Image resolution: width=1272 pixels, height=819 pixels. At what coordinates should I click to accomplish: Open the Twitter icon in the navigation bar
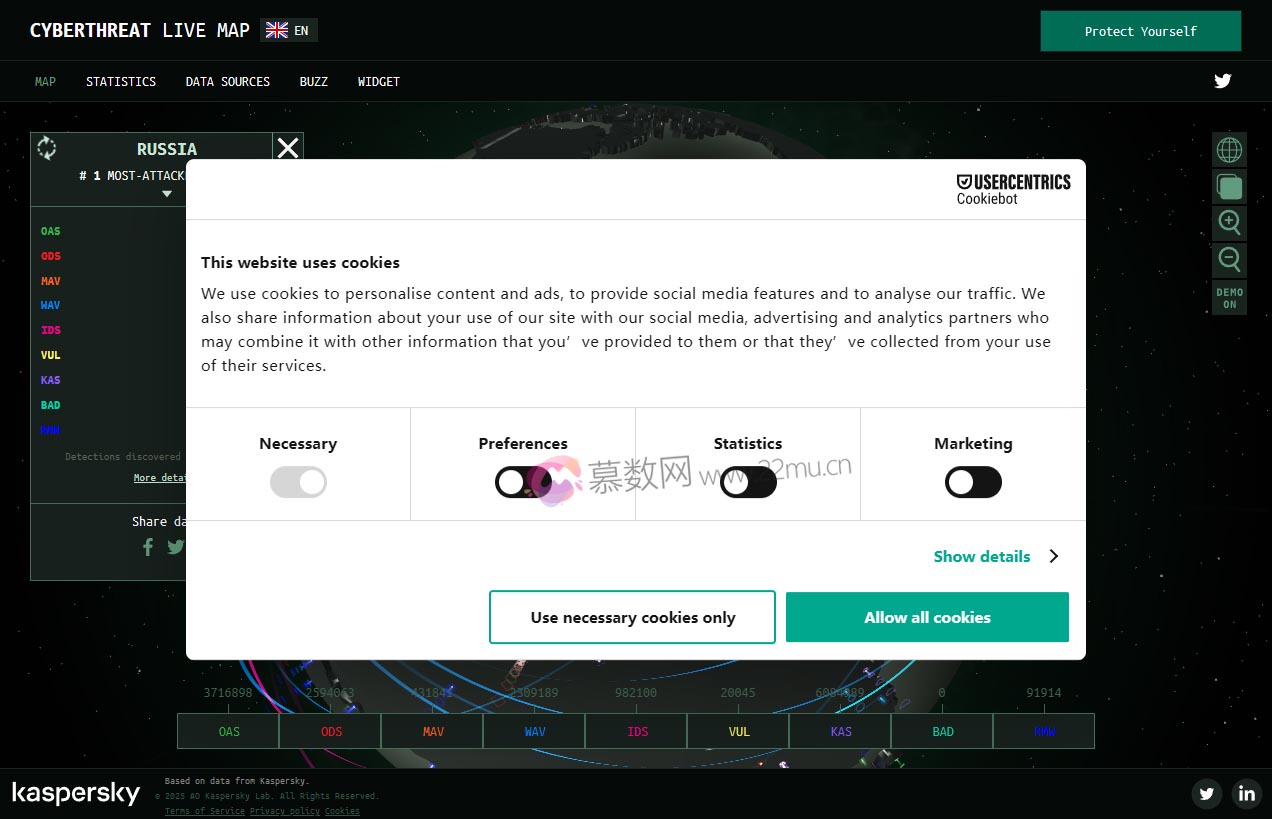(x=1222, y=81)
